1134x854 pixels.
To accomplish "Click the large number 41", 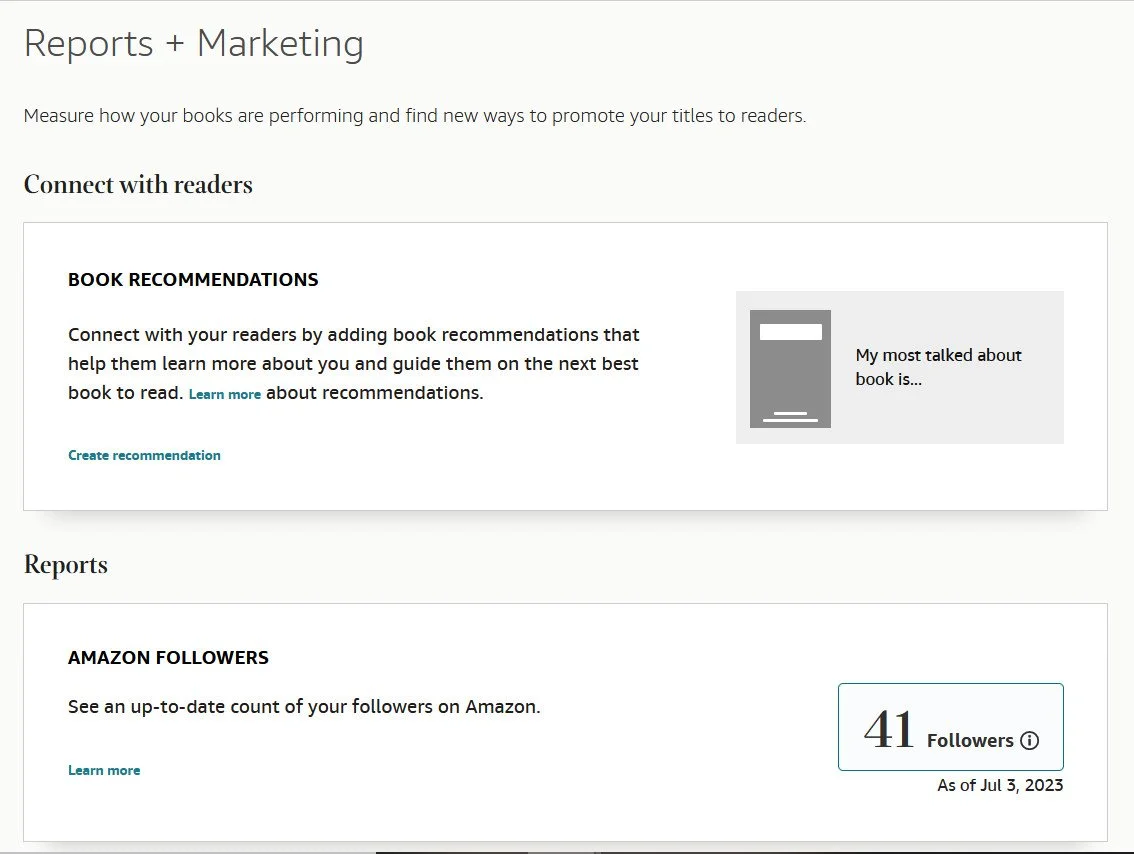I will pos(889,730).
